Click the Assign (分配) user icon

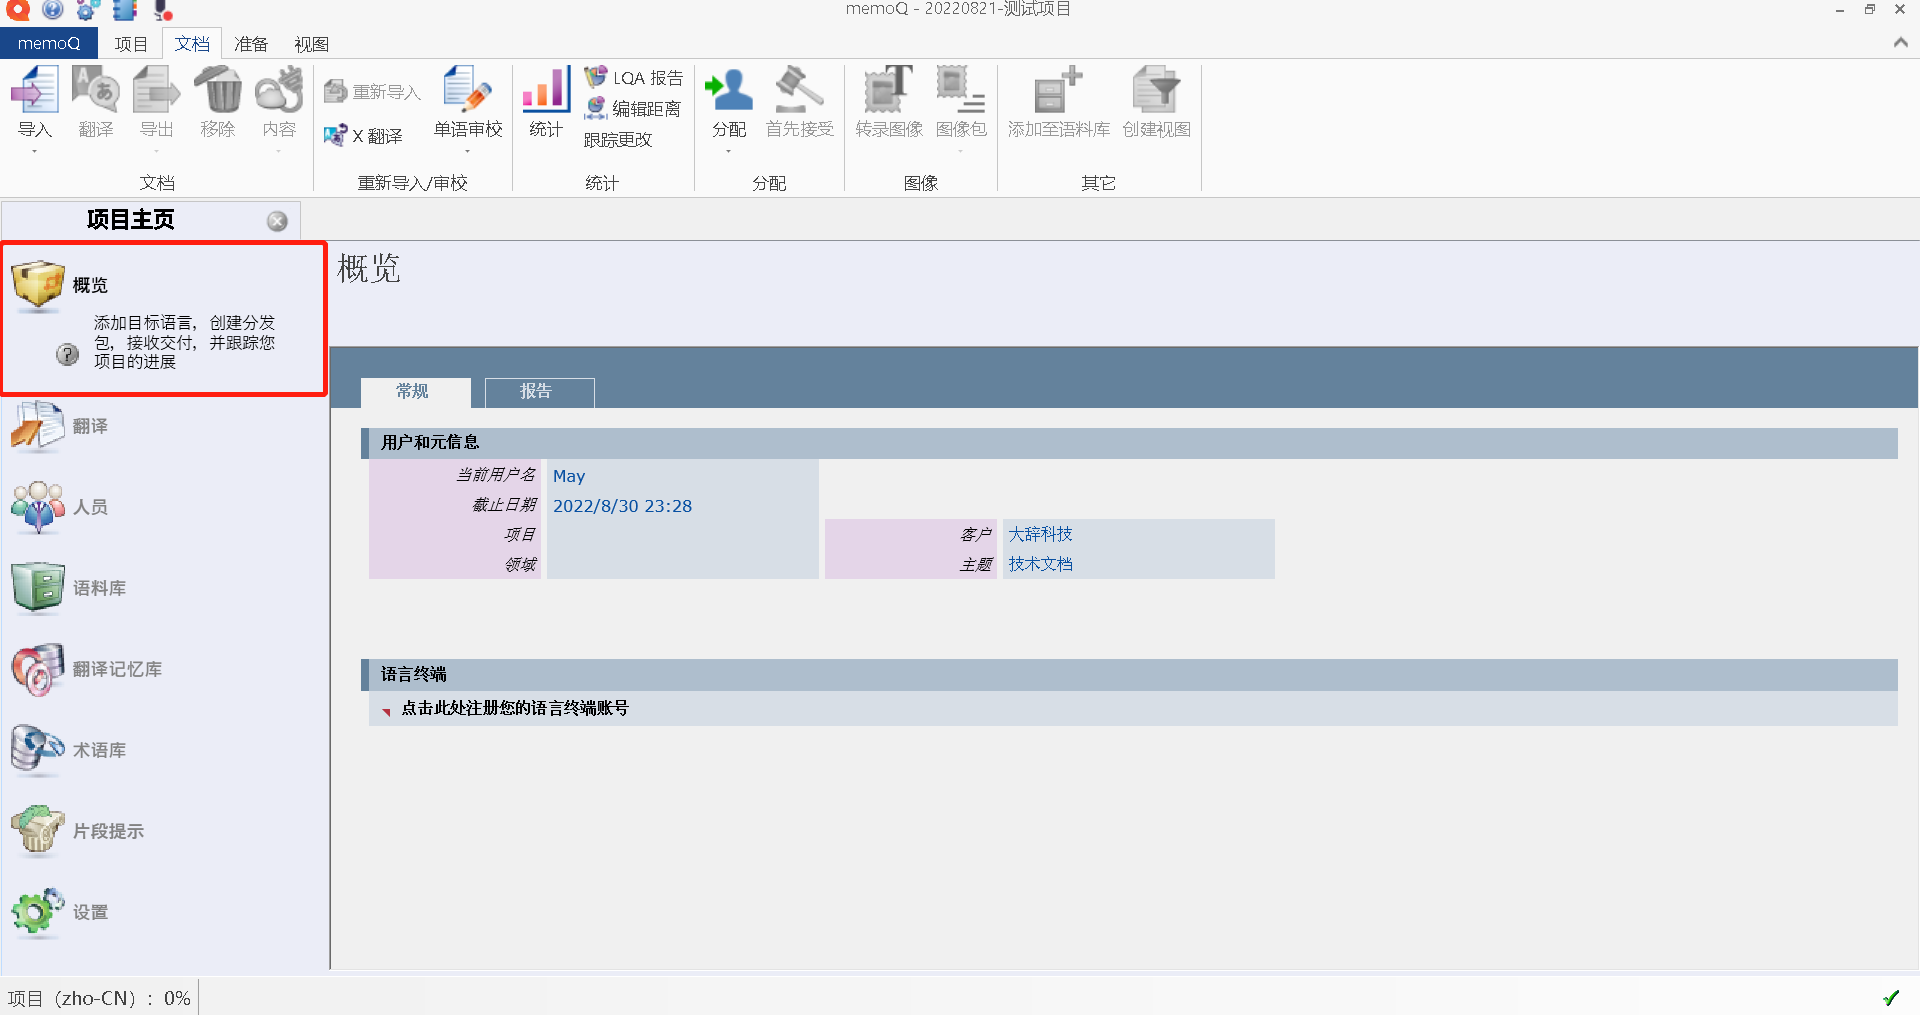click(x=729, y=90)
